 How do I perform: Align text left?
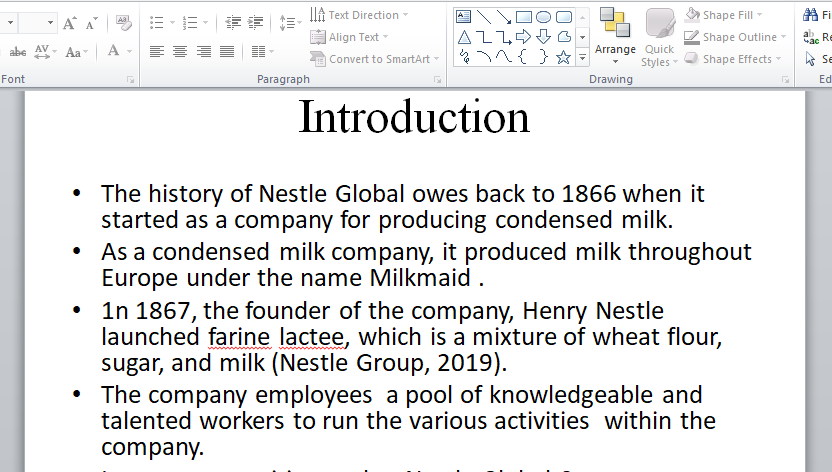click(x=157, y=51)
